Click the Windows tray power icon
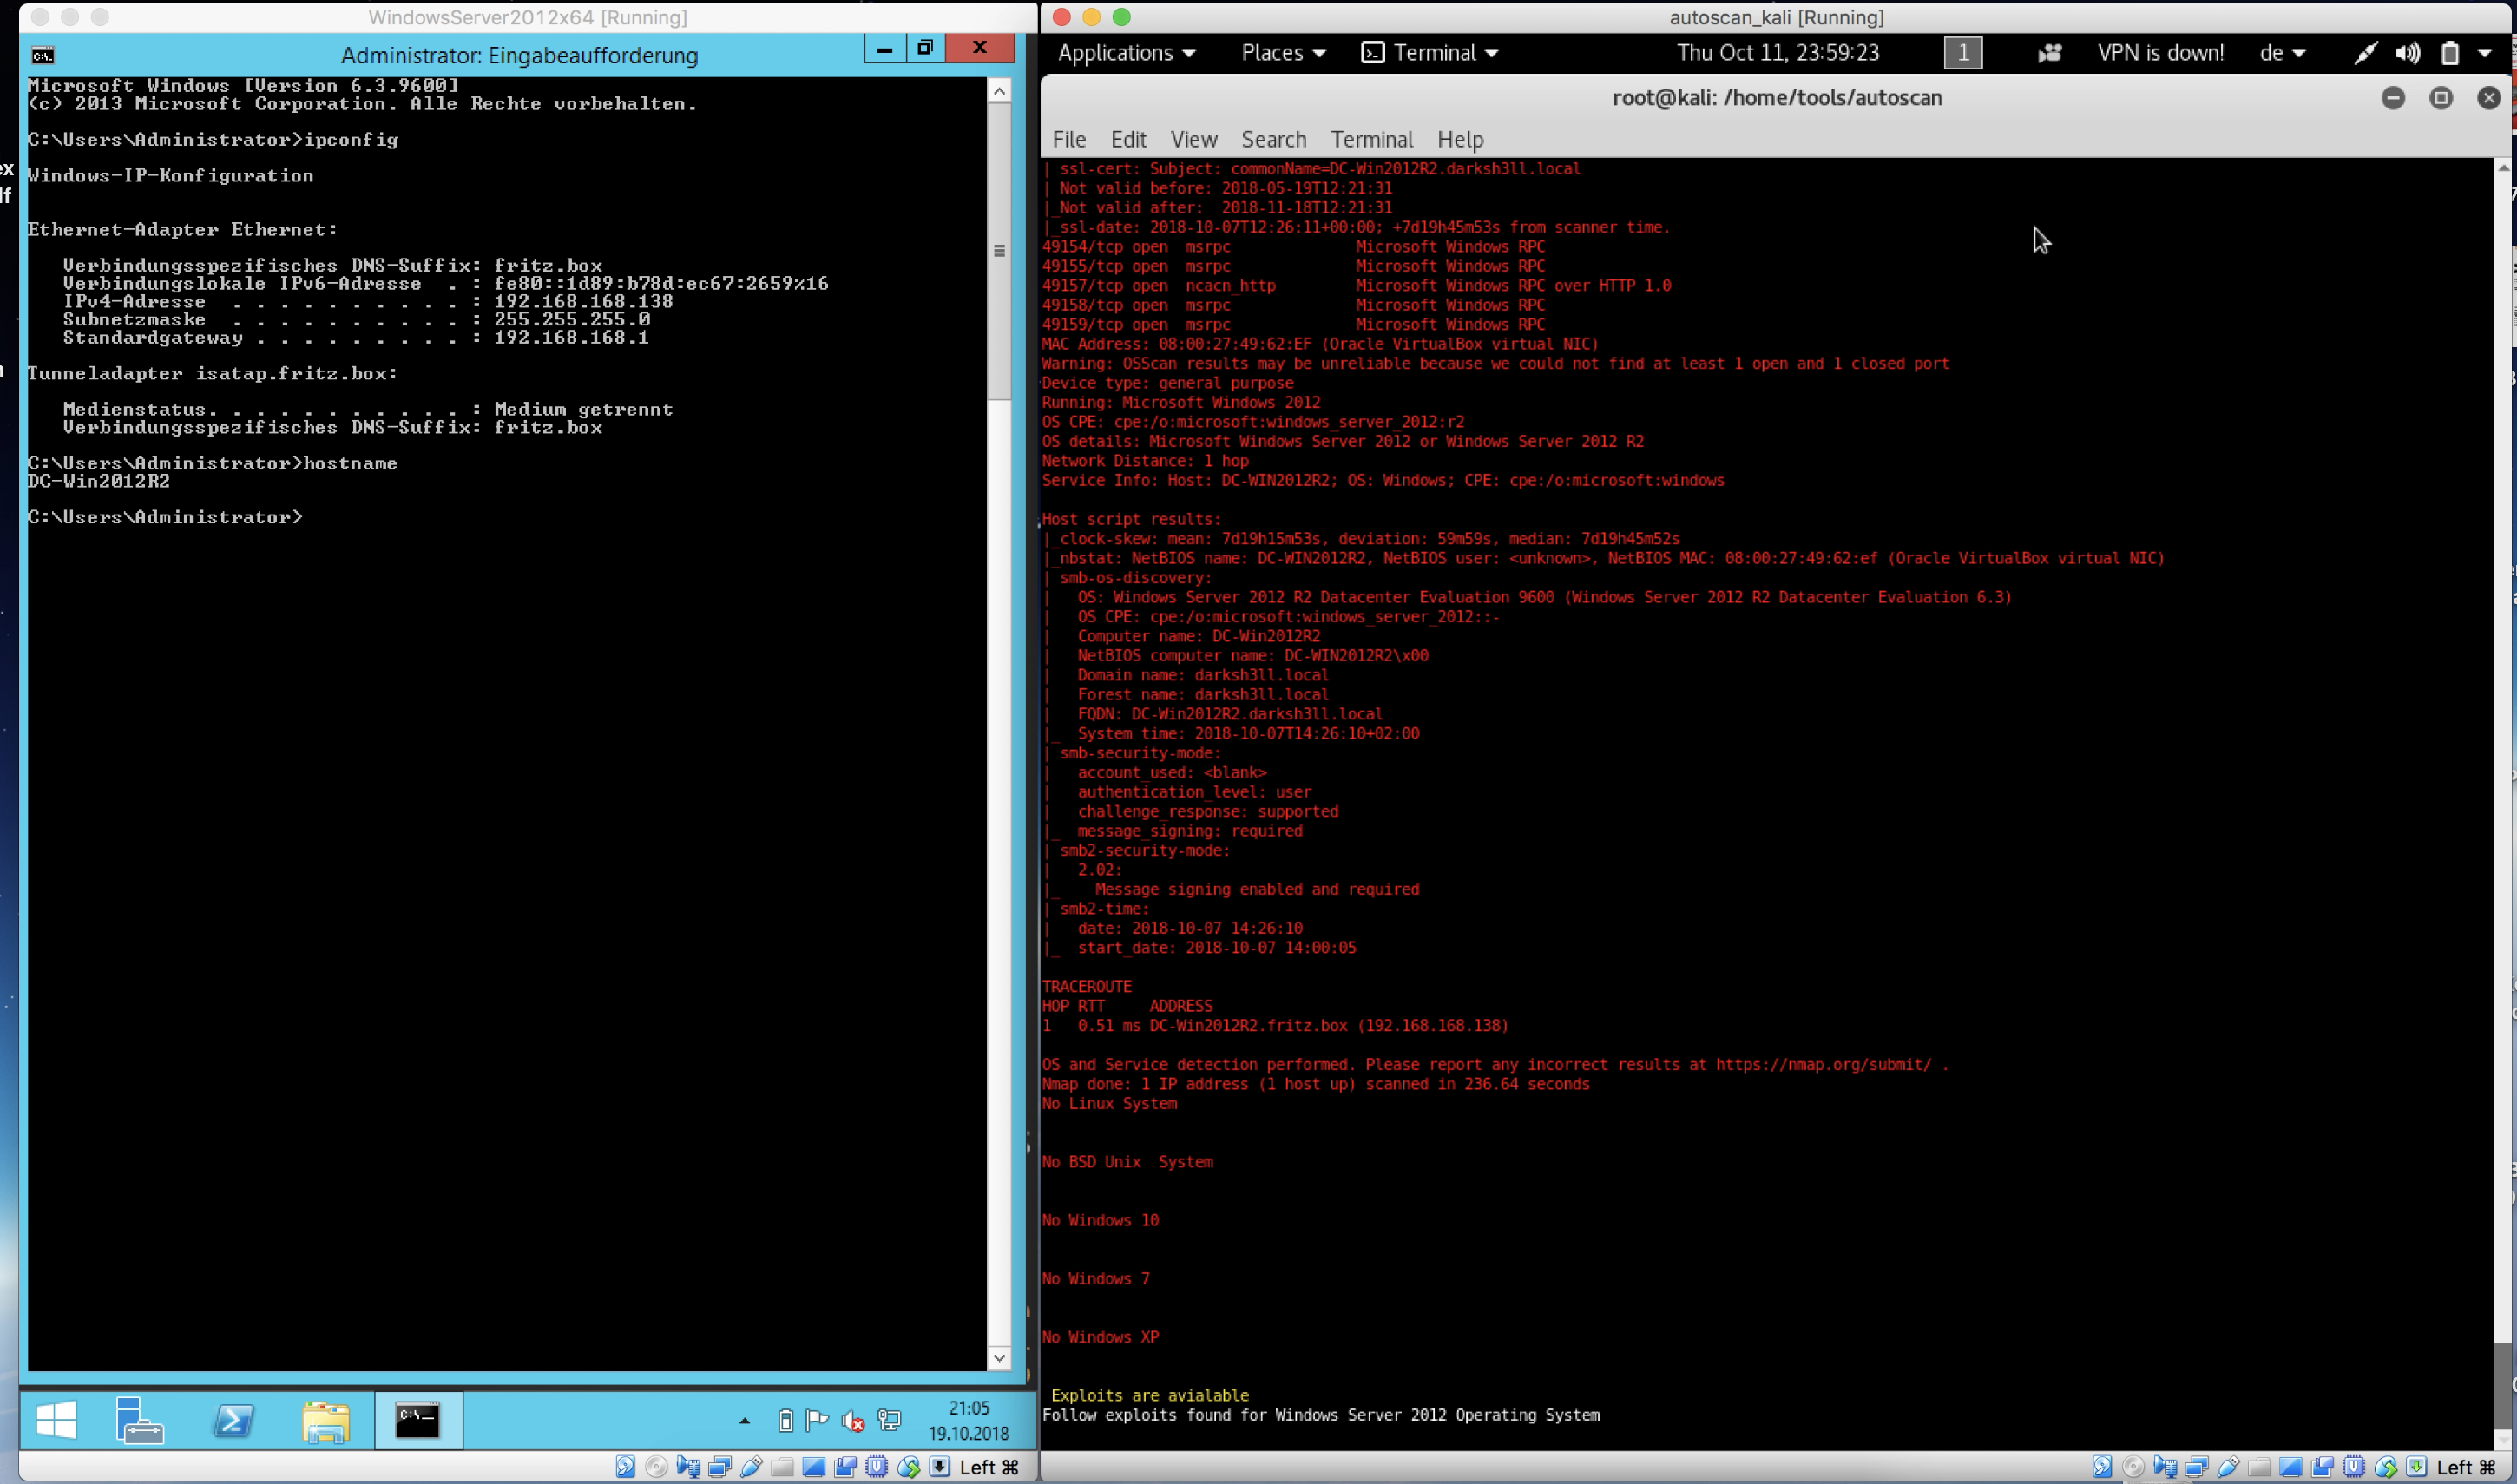2517x1484 pixels. [x=786, y=1420]
